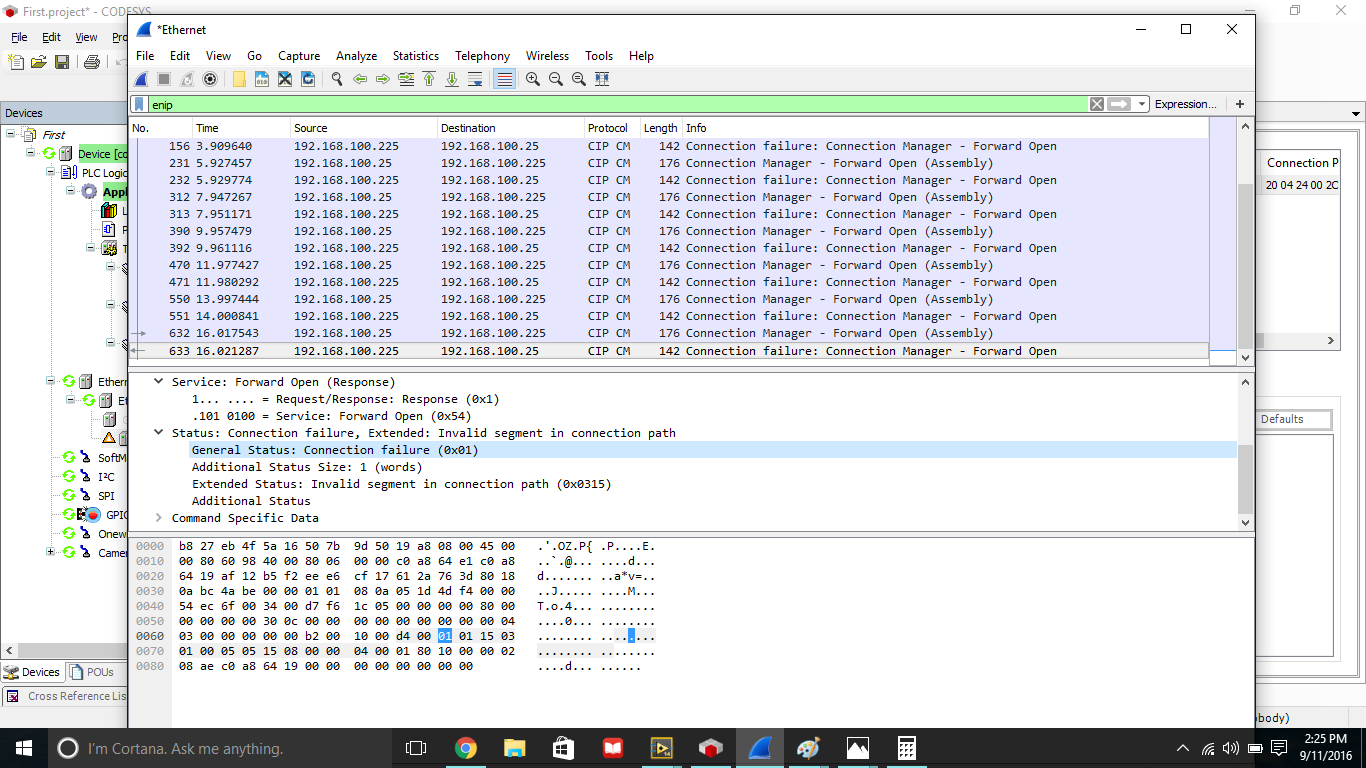This screenshot has width=1366, height=768.
Task: Clear the enip display filter
Action: click(1097, 104)
